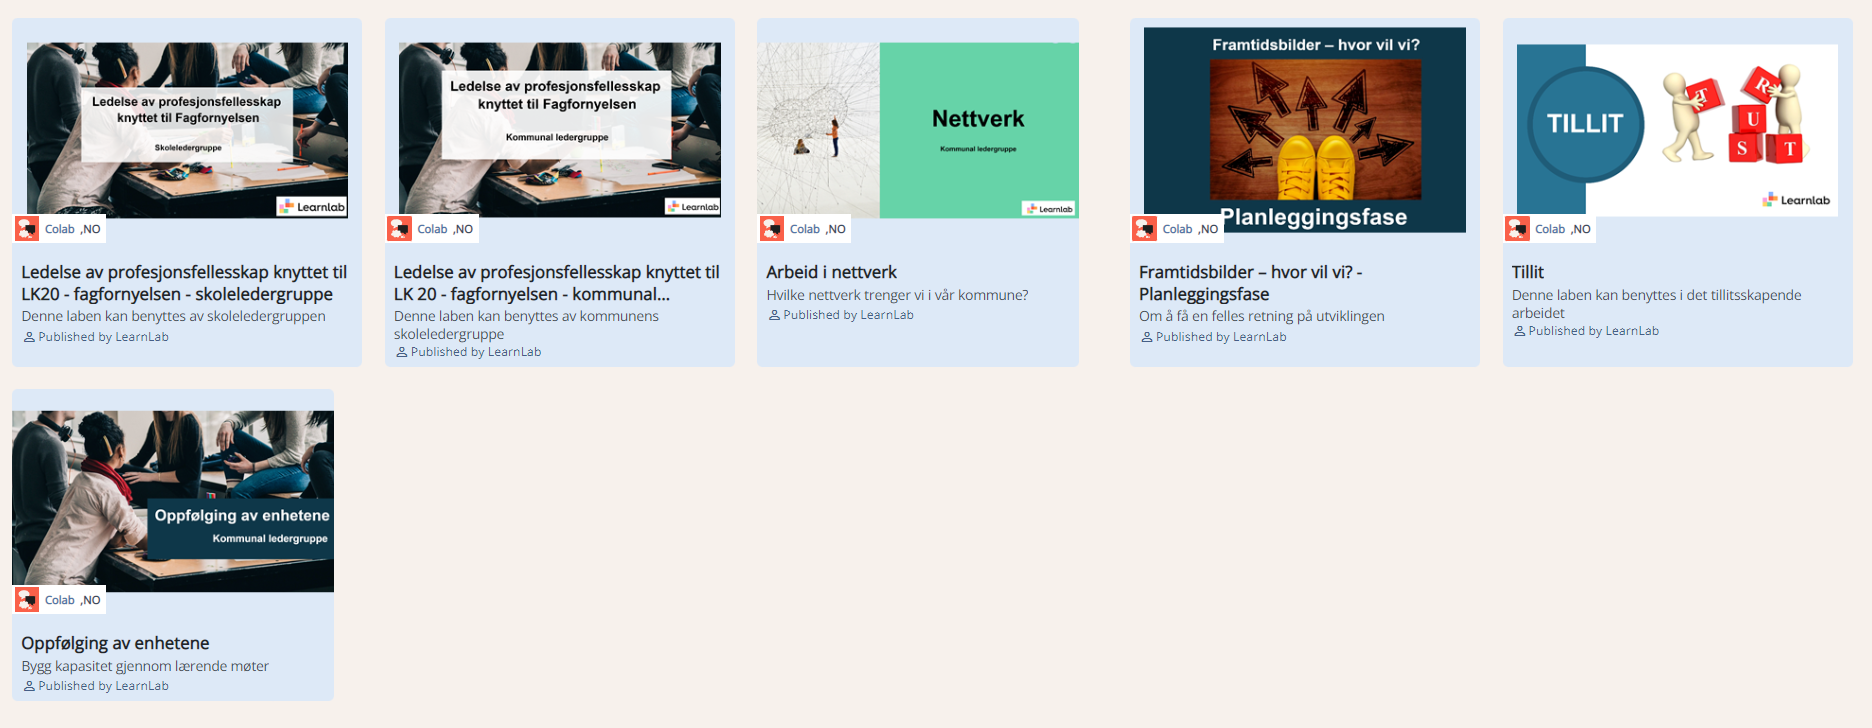
Task: Click Colab icon on kommunal ledergruppe card
Action: point(400,229)
